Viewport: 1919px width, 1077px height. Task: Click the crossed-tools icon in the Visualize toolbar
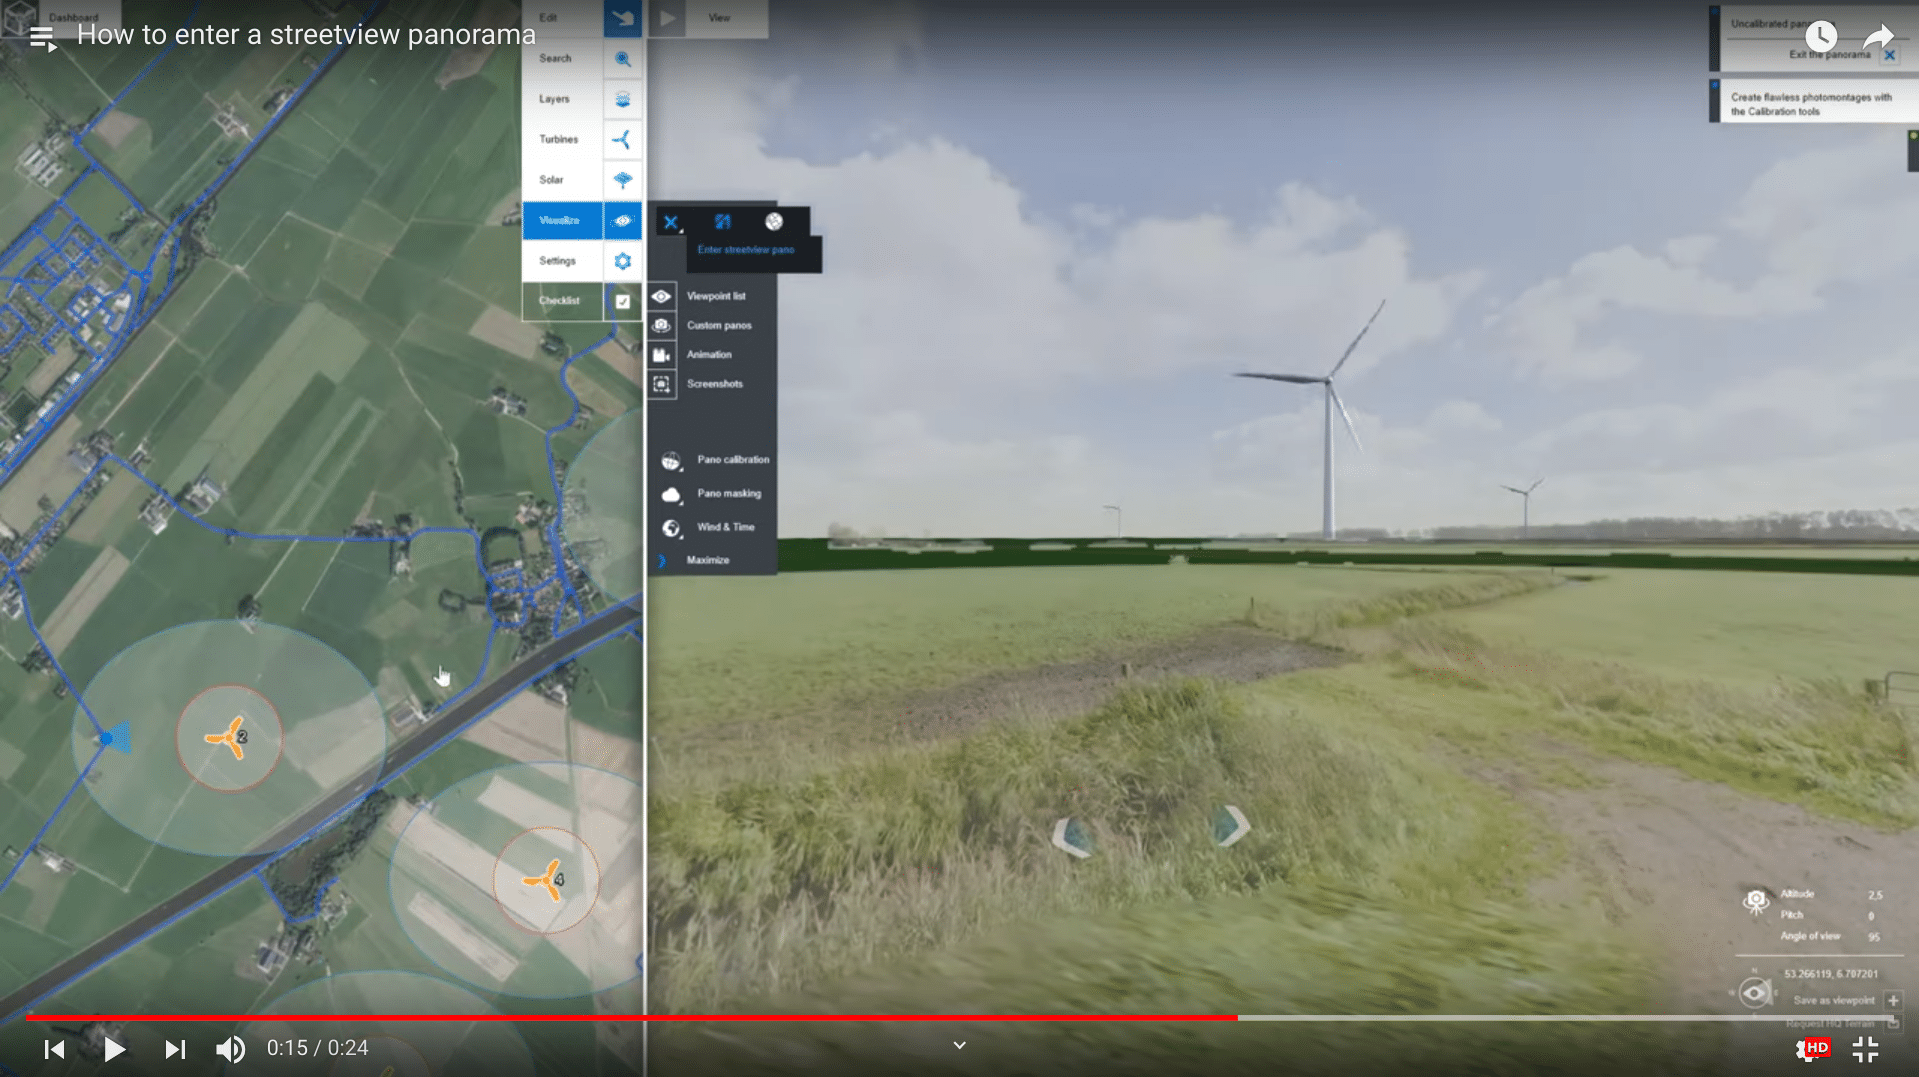click(x=671, y=222)
